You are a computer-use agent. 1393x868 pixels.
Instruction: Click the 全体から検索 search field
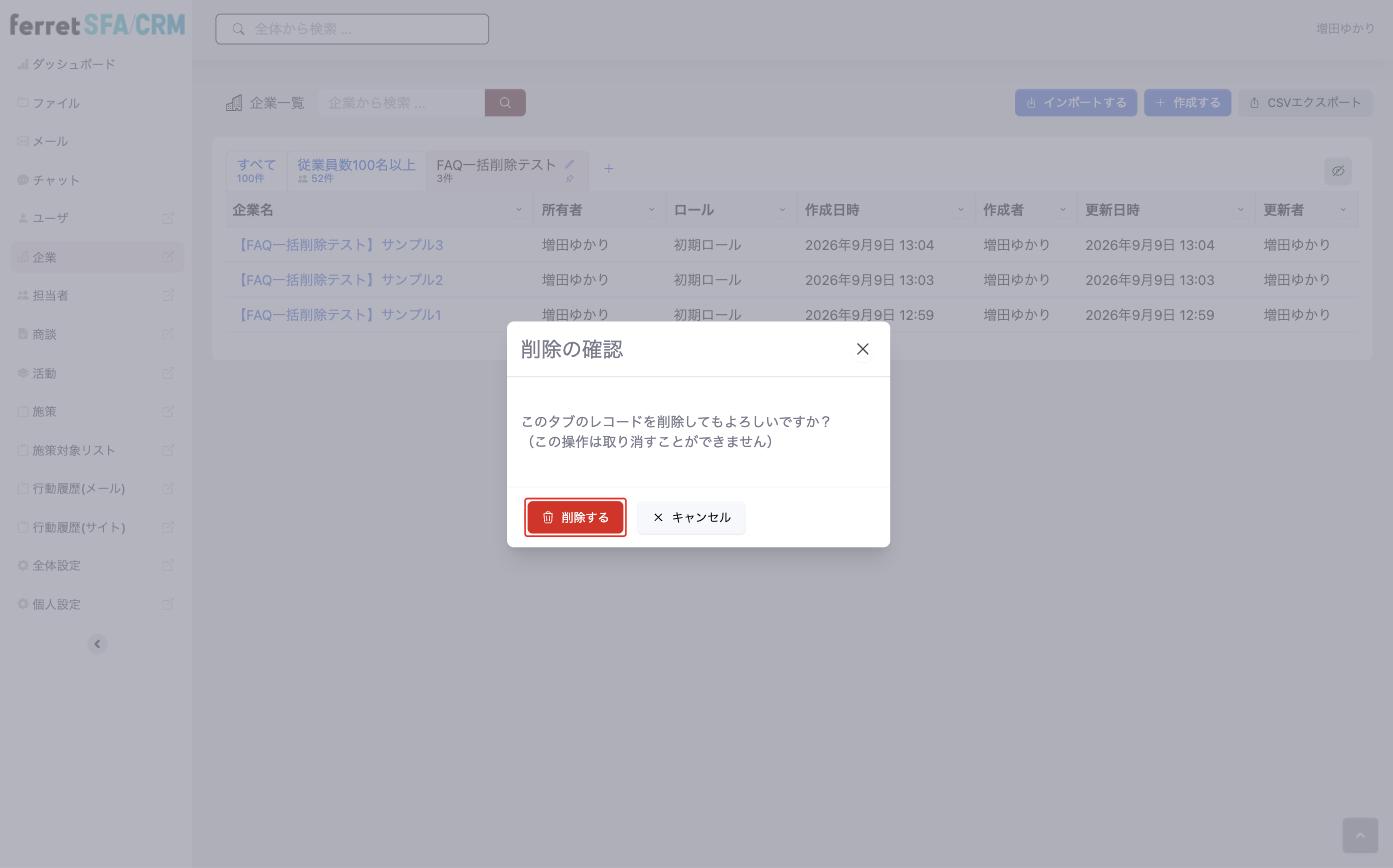point(352,29)
